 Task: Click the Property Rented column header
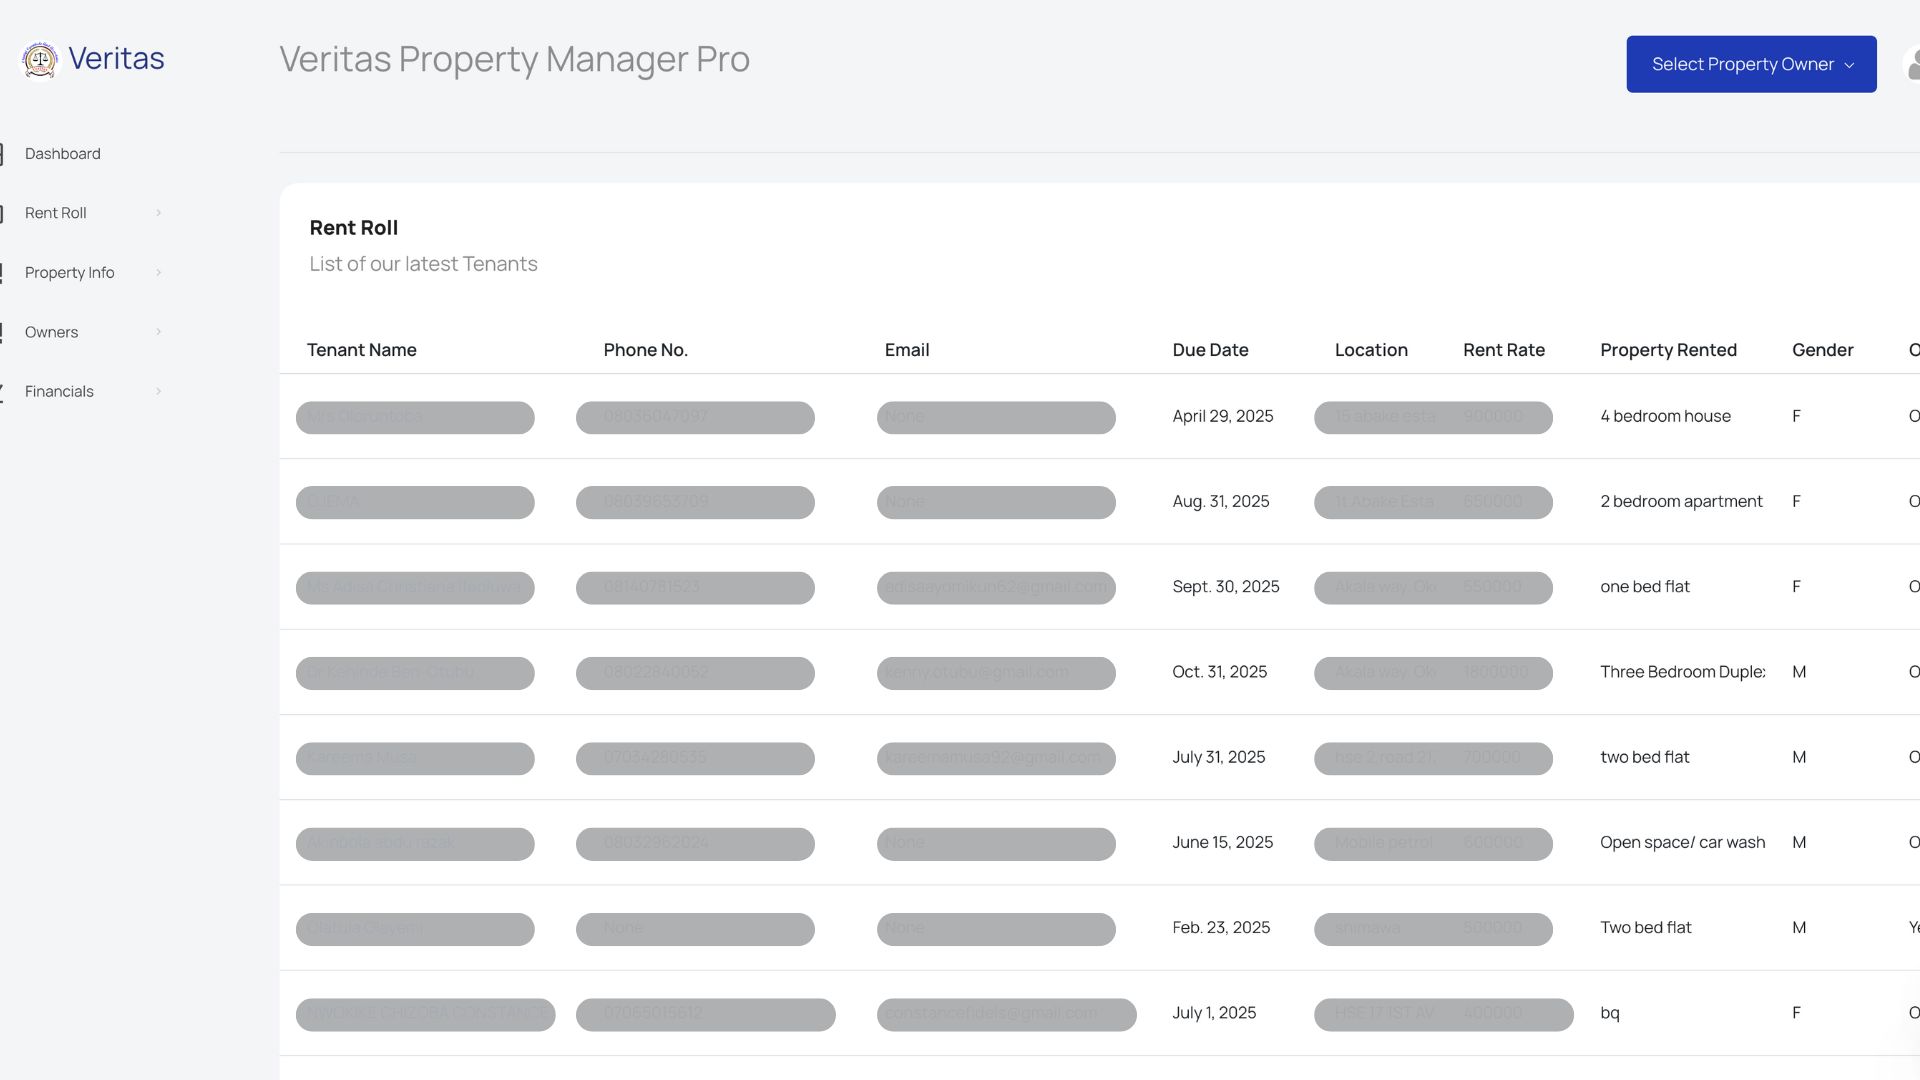[1668, 350]
